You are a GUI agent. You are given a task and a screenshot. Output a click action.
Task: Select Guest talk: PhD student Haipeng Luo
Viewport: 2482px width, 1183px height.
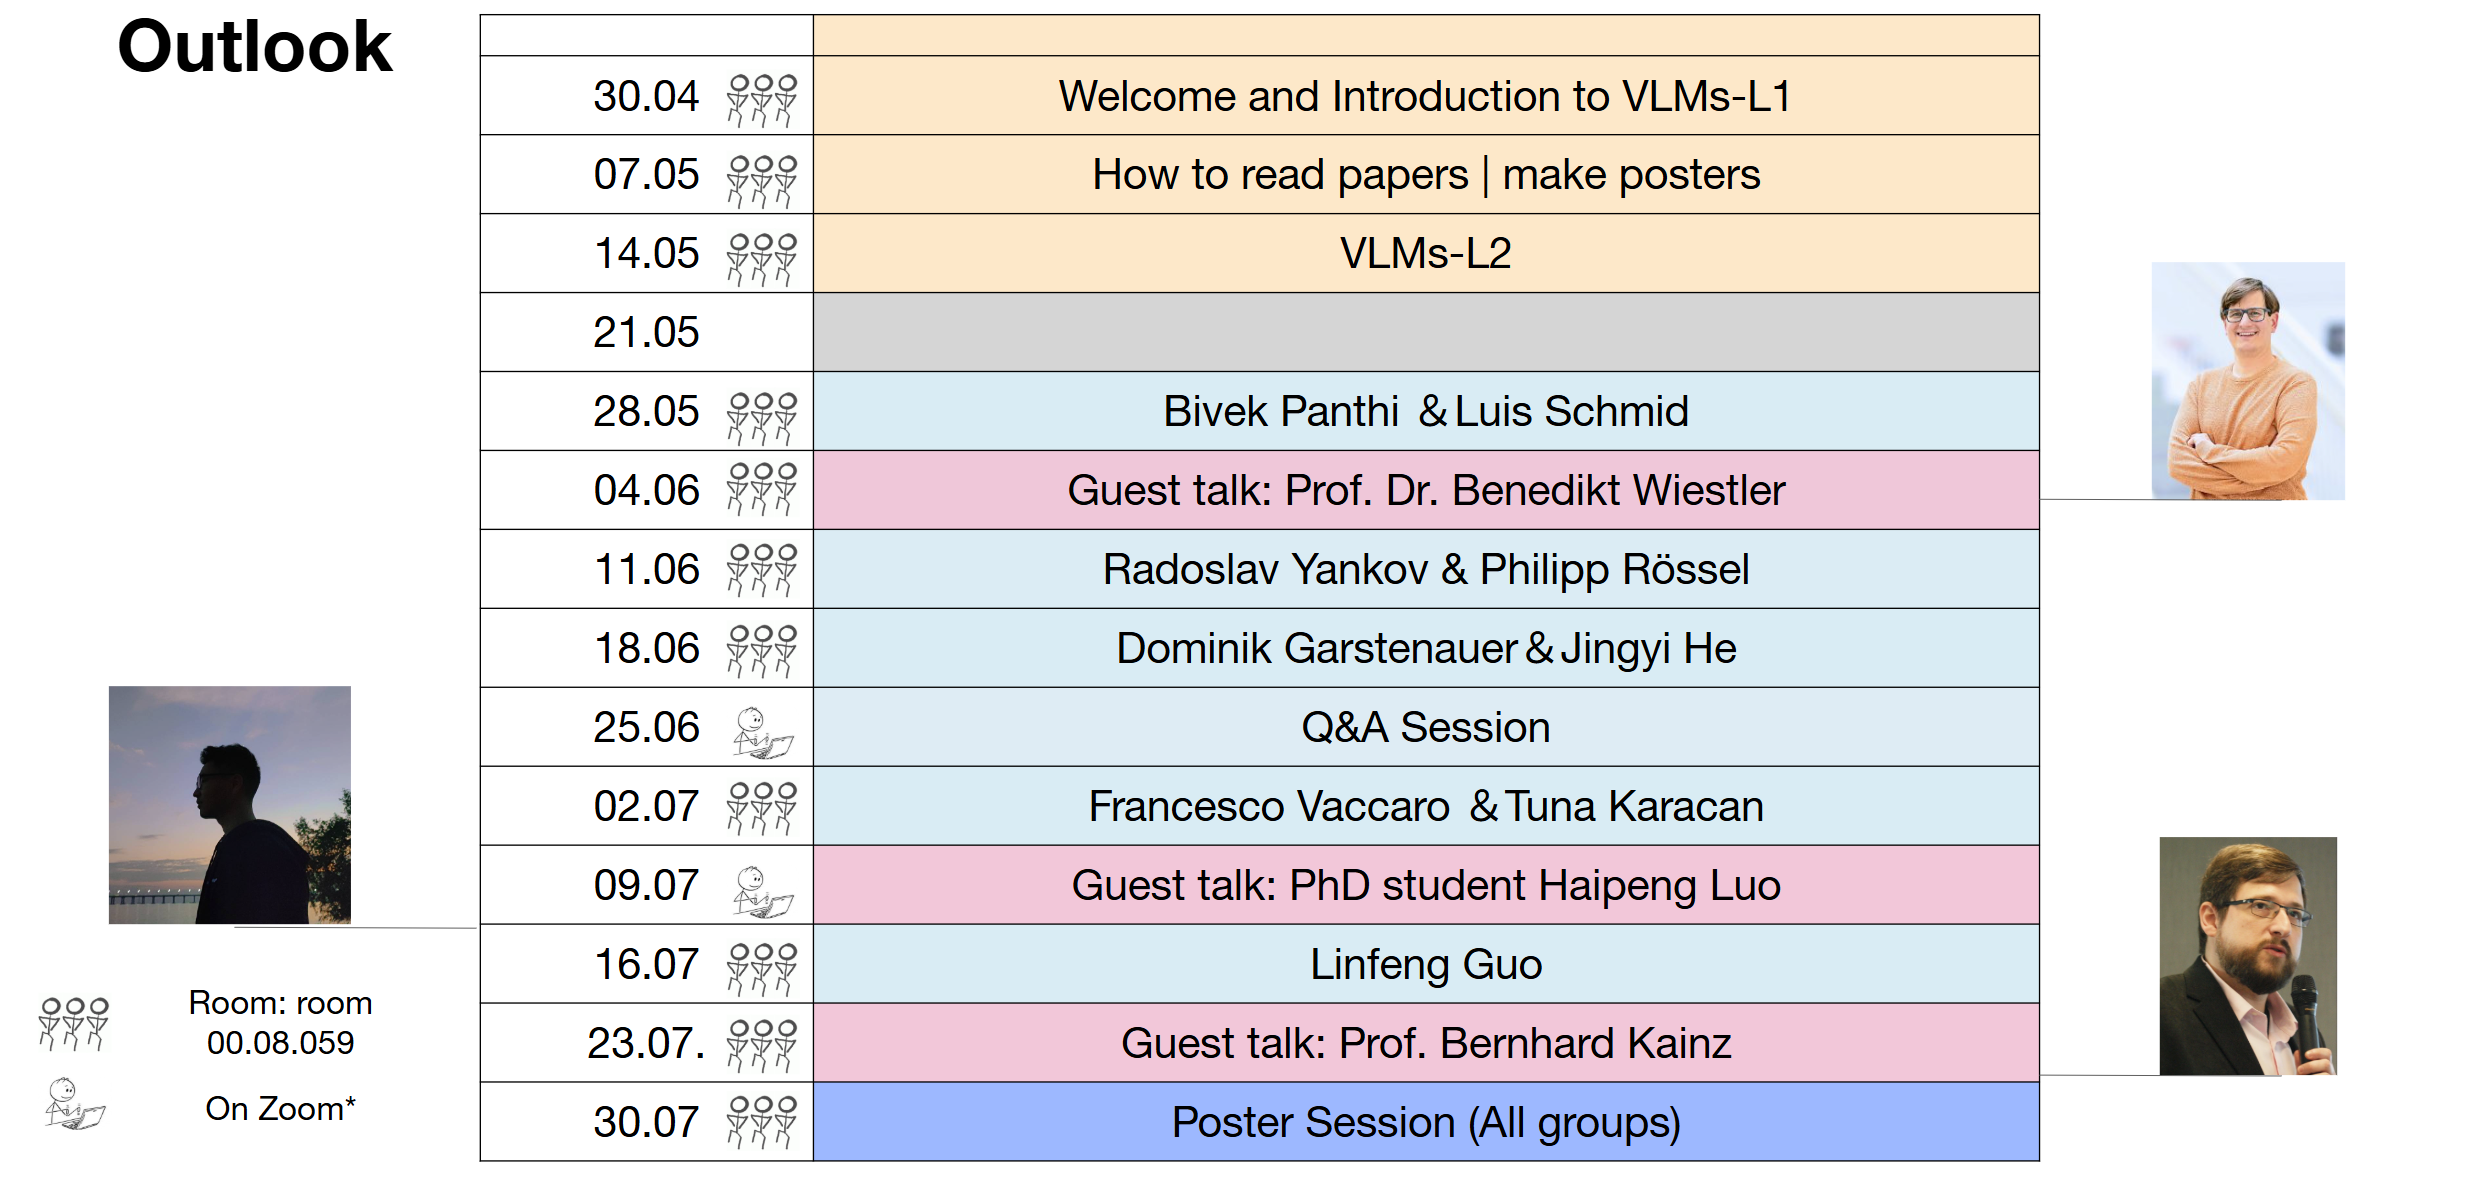coord(1426,885)
